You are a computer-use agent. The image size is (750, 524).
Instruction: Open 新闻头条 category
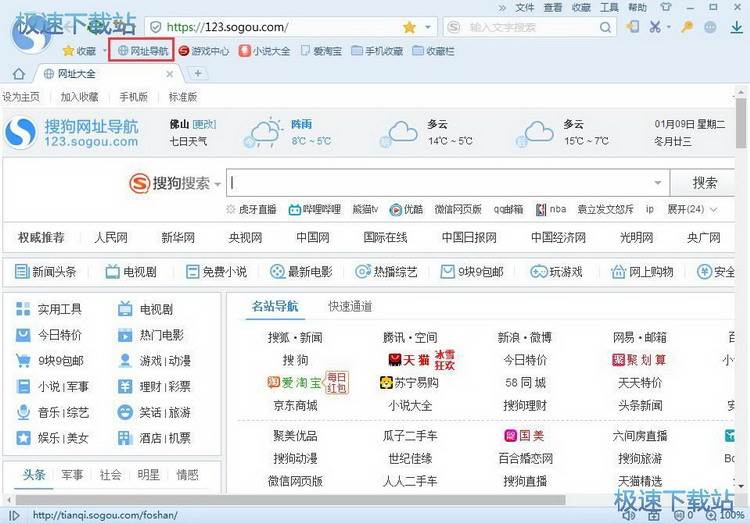coord(45,272)
